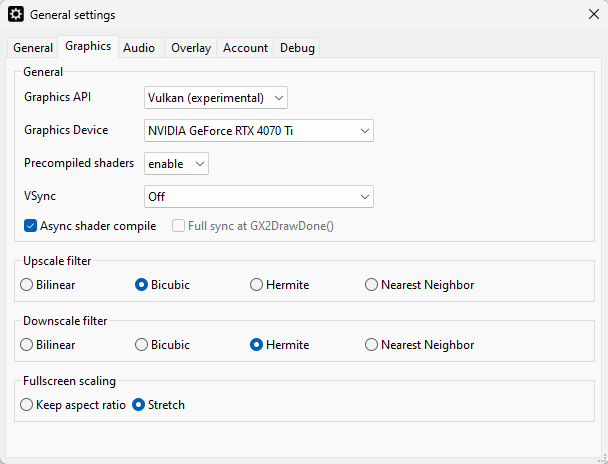608x464 pixels.
Task: Select Keep aspect ratio scaling
Action: click(x=27, y=405)
